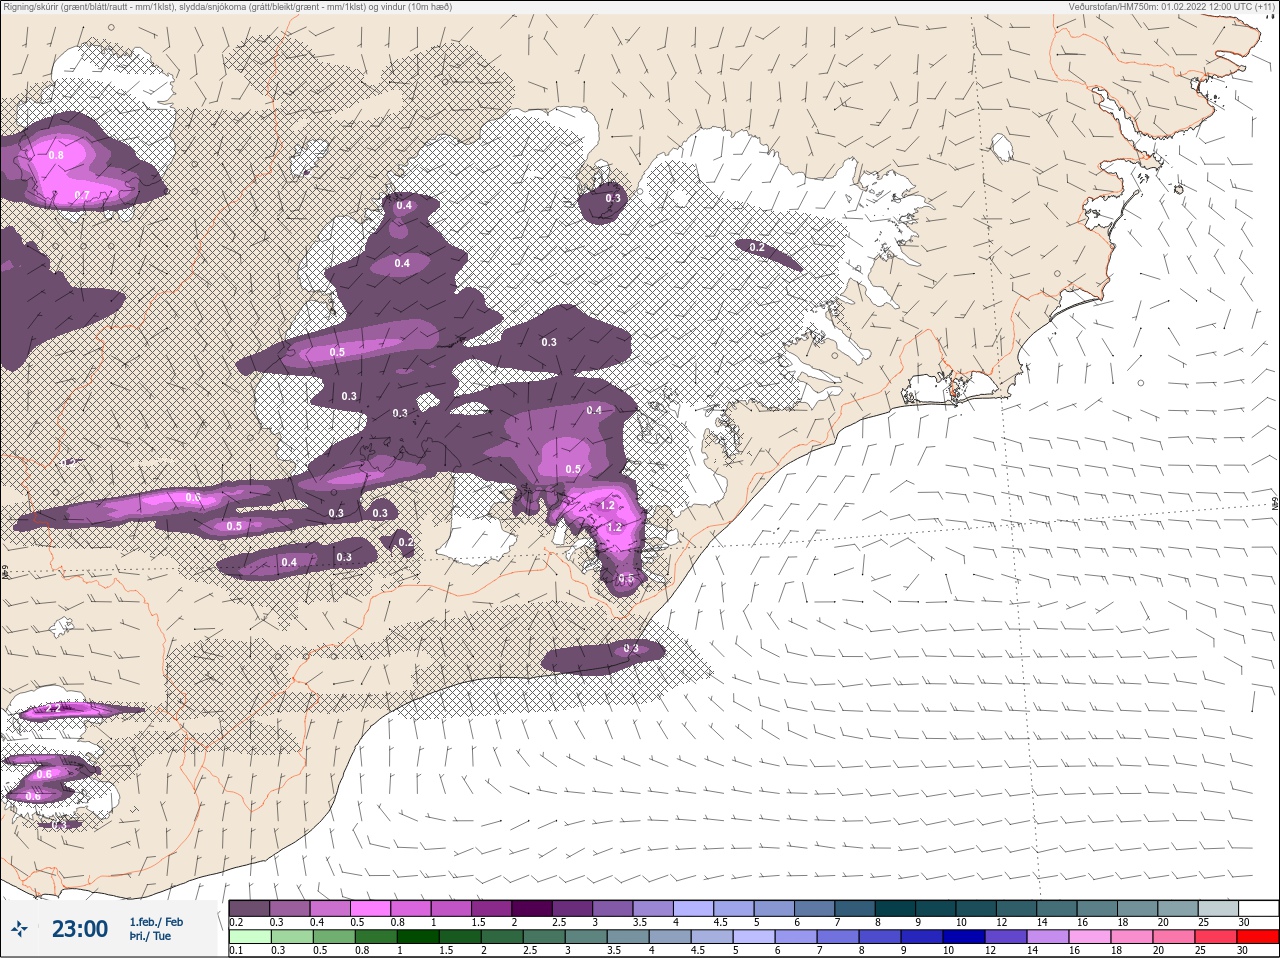Click the Veðurstofan logo icon beside the time

(x=21, y=929)
